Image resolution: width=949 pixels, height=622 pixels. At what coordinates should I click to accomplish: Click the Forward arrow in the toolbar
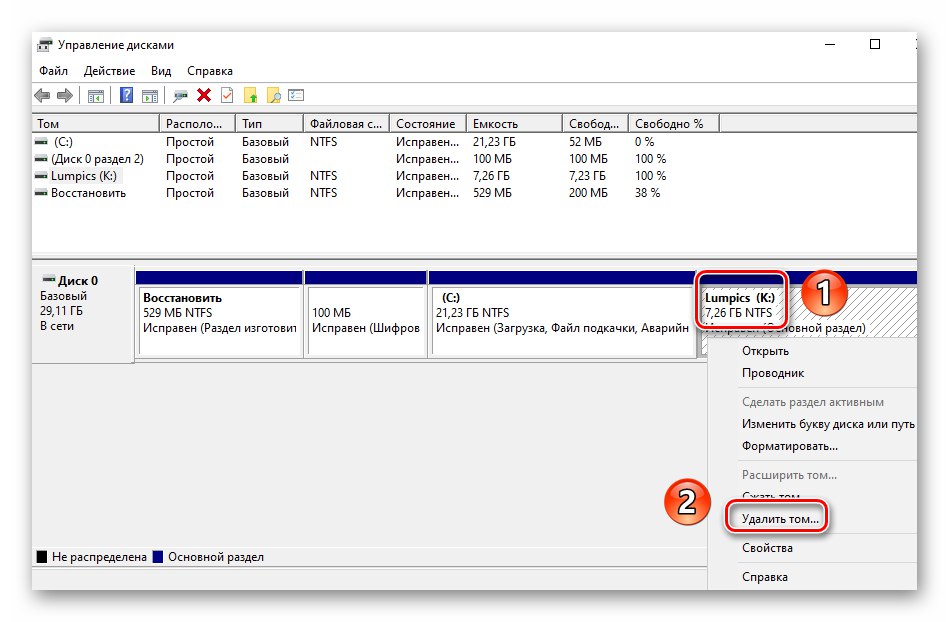[65, 96]
